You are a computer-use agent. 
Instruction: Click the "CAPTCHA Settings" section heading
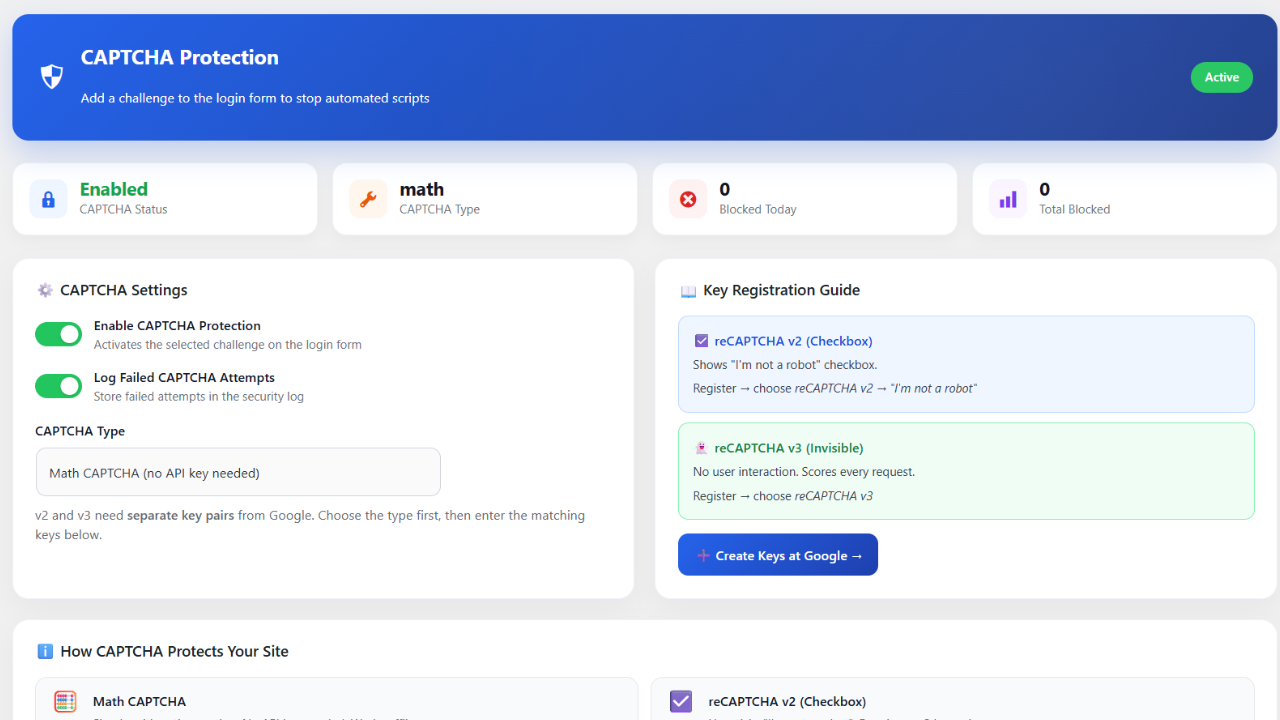click(x=124, y=290)
